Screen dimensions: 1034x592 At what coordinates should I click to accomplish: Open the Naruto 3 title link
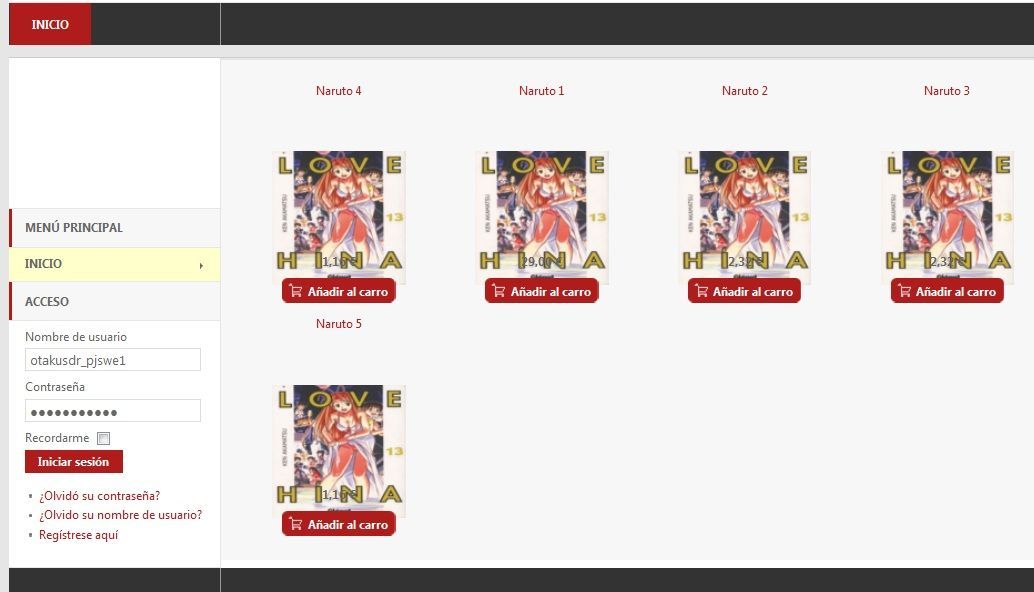click(947, 91)
